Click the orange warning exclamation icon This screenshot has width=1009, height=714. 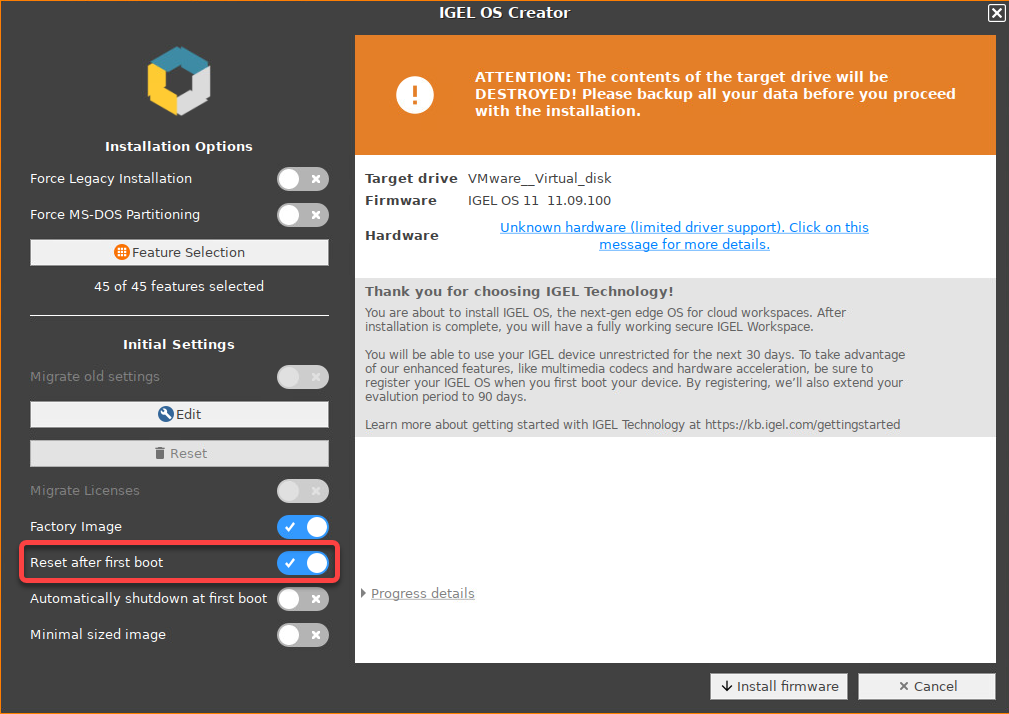(414, 94)
